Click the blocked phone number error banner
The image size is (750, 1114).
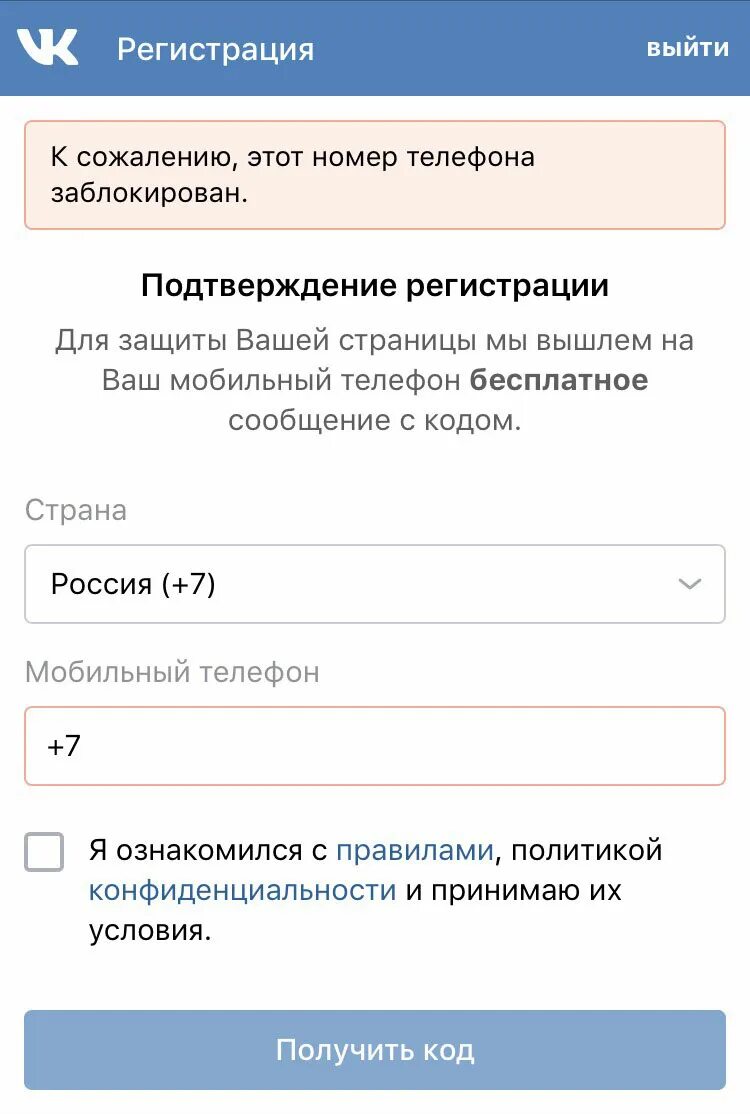(x=374, y=175)
